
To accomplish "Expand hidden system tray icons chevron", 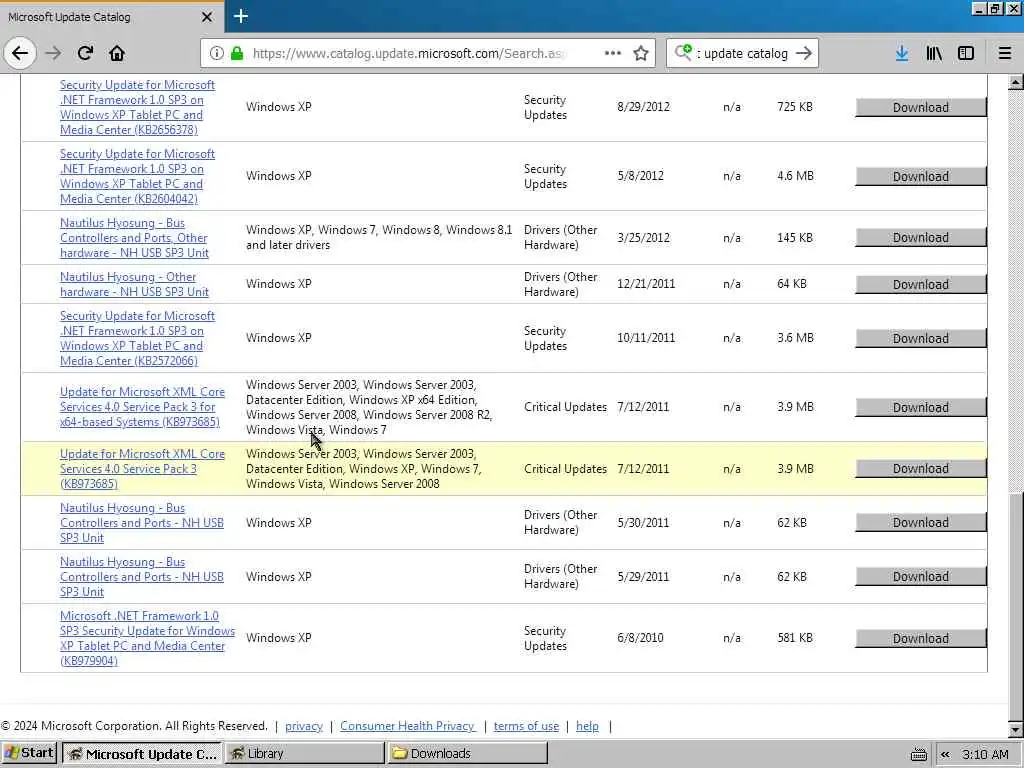I will pos(945,754).
